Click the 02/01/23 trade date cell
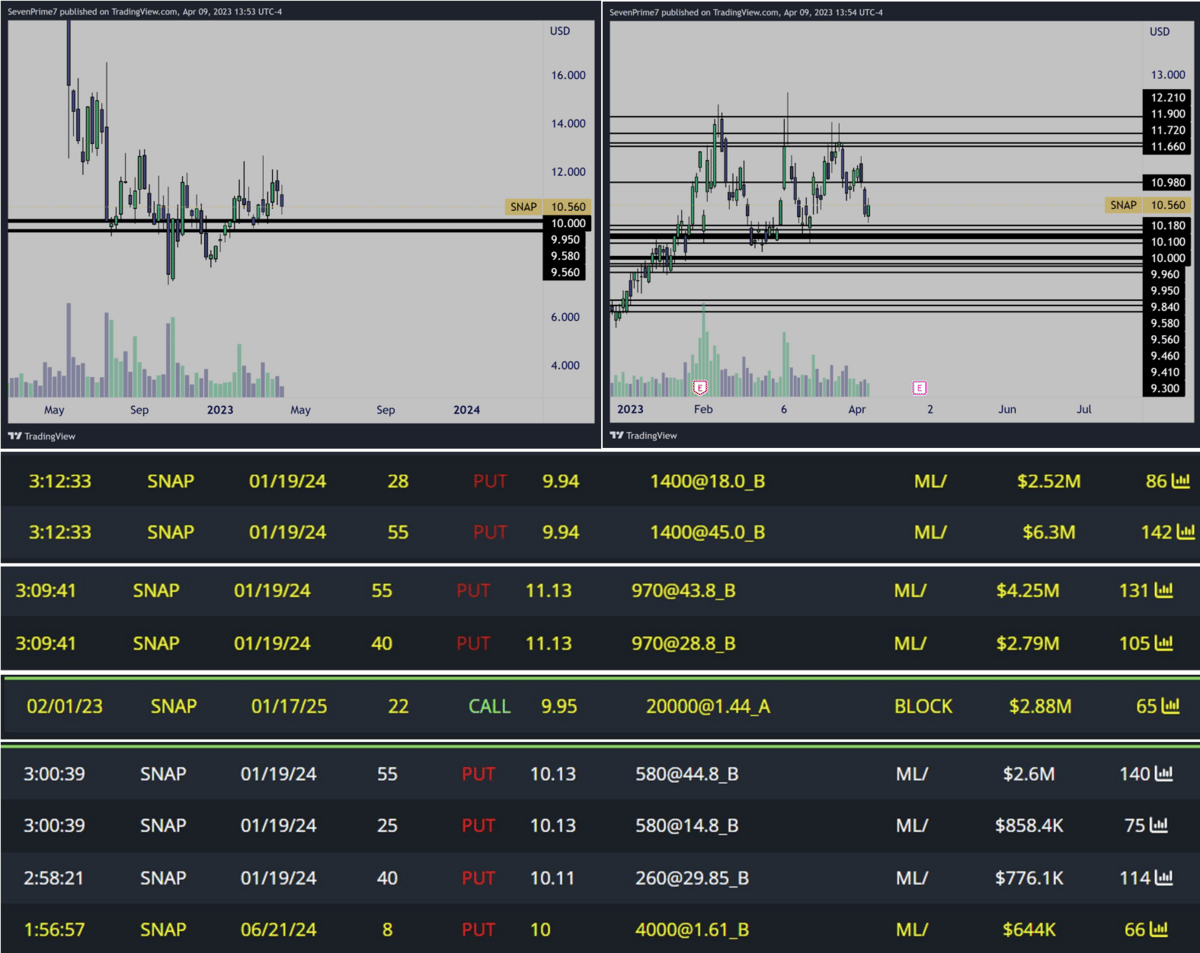This screenshot has height=953, width=1200. (63, 706)
